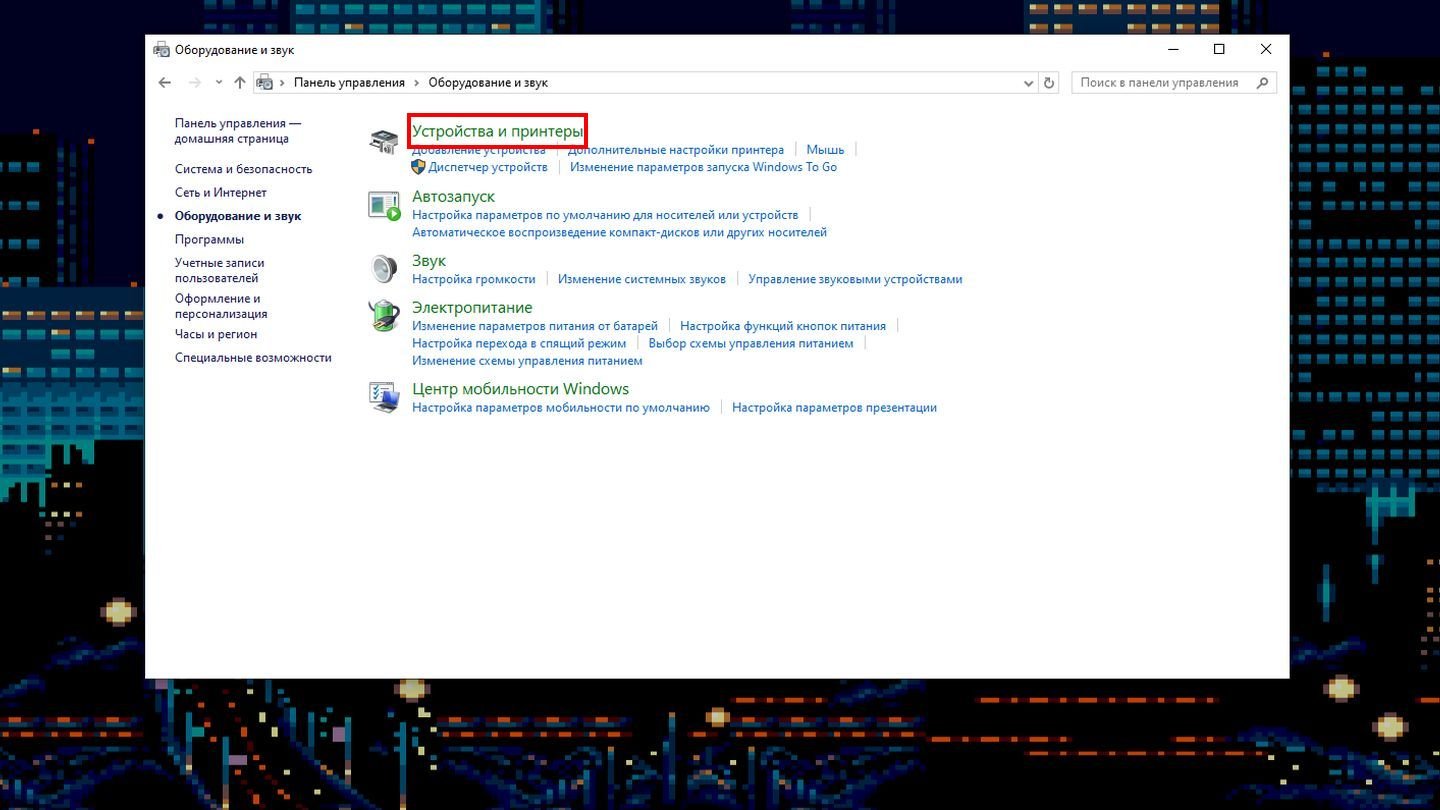Open Устройства и принтеры heading

coord(497,131)
